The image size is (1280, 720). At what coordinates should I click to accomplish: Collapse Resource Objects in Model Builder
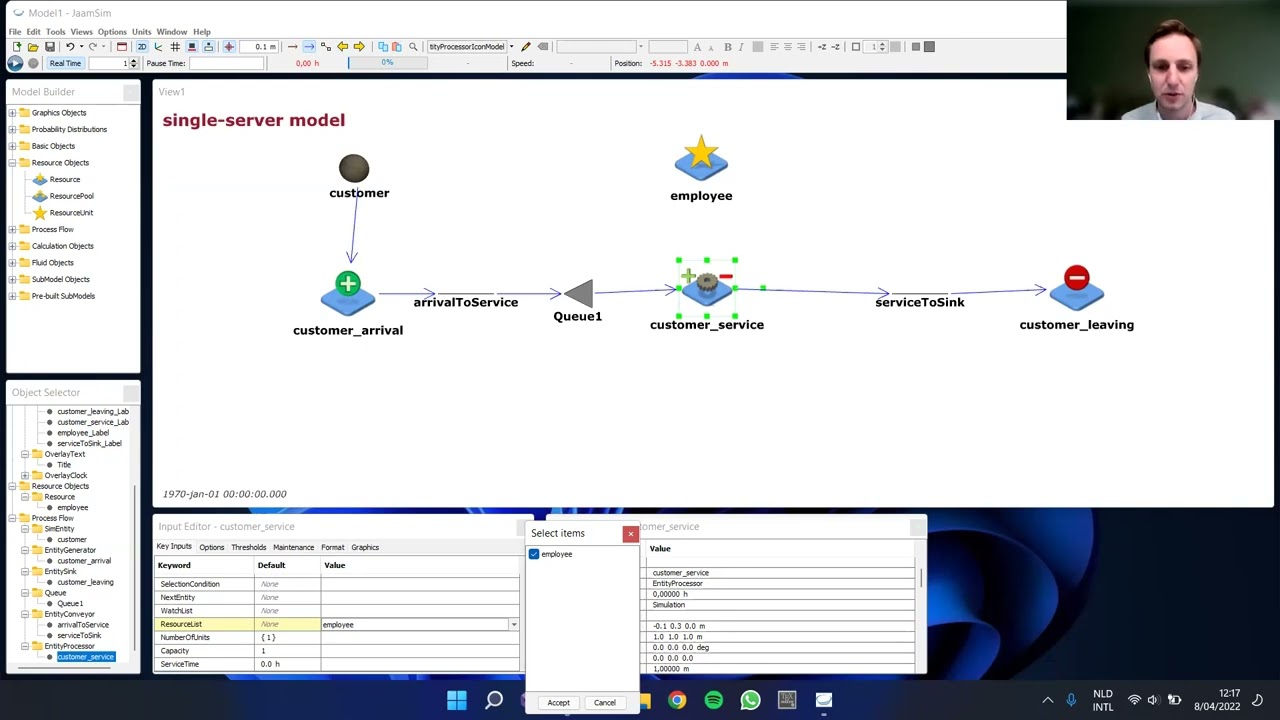(12, 163)
